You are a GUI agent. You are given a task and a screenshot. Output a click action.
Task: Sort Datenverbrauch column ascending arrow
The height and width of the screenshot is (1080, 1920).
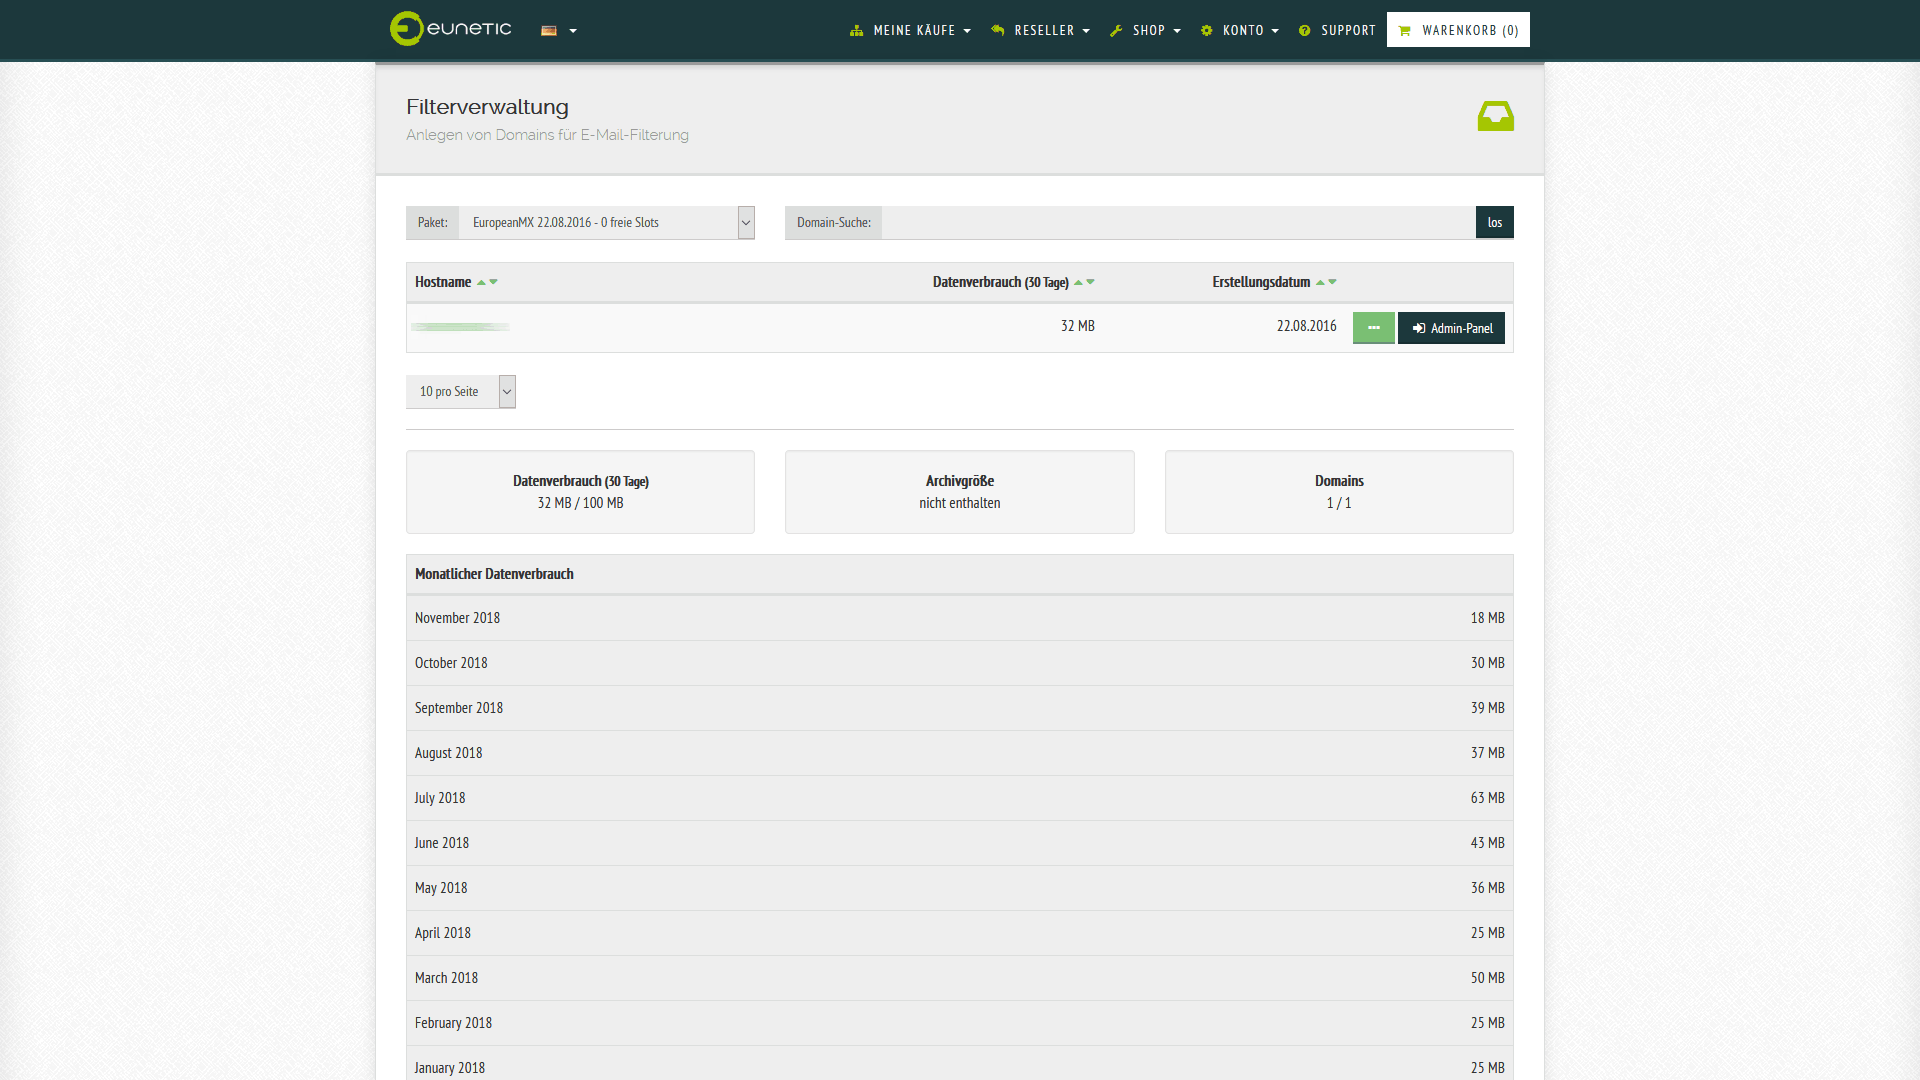point(1078,283)
